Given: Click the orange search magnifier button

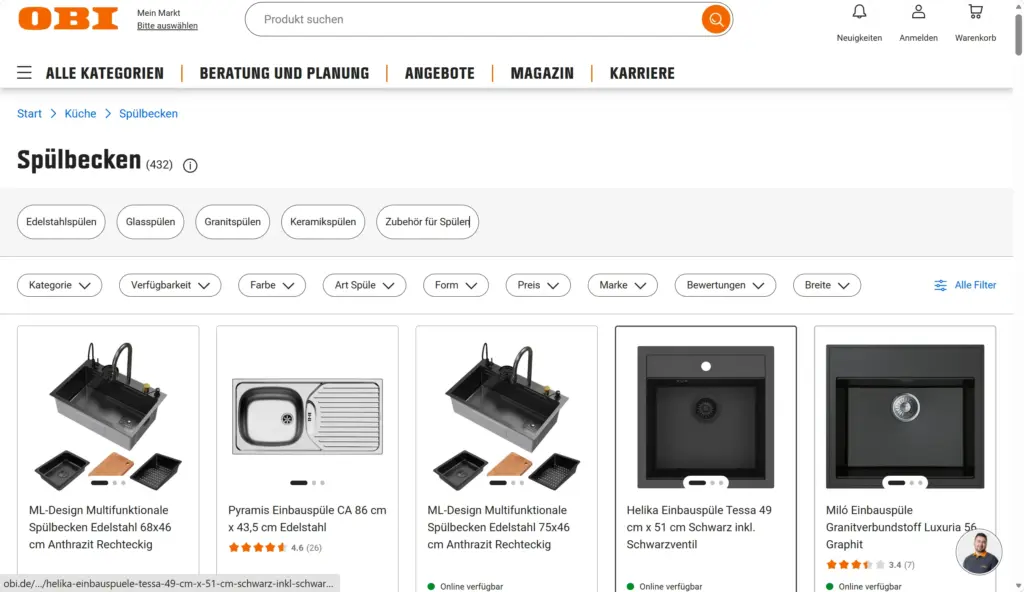Looking at the screenshot, I should (716, 20).
